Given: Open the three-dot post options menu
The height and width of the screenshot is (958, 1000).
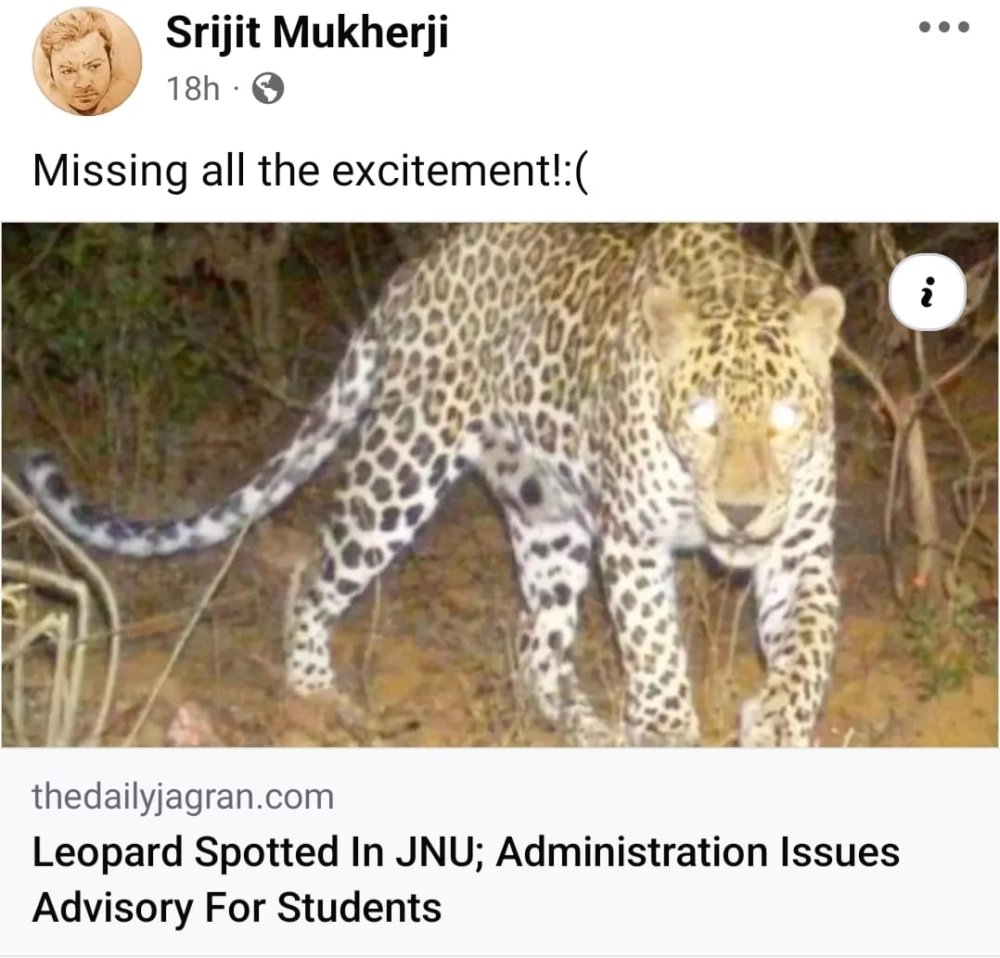Looking at the screenshot, I should point(944,28).
